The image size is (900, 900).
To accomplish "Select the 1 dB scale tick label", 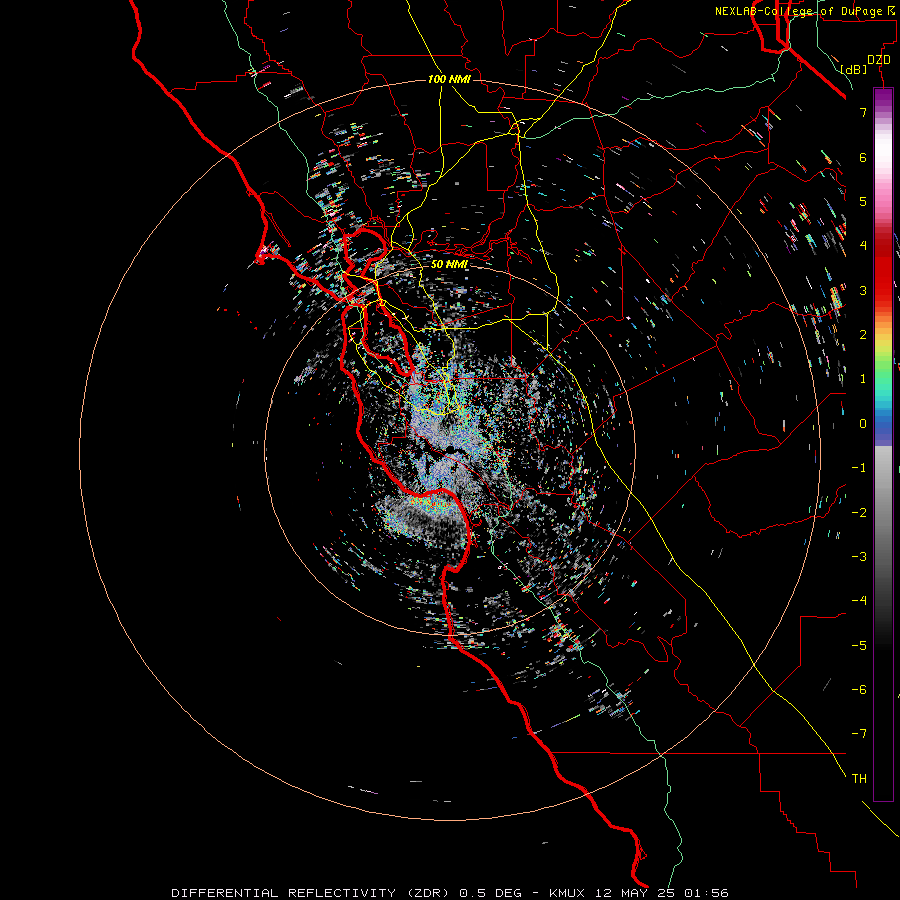I will 863,379.
